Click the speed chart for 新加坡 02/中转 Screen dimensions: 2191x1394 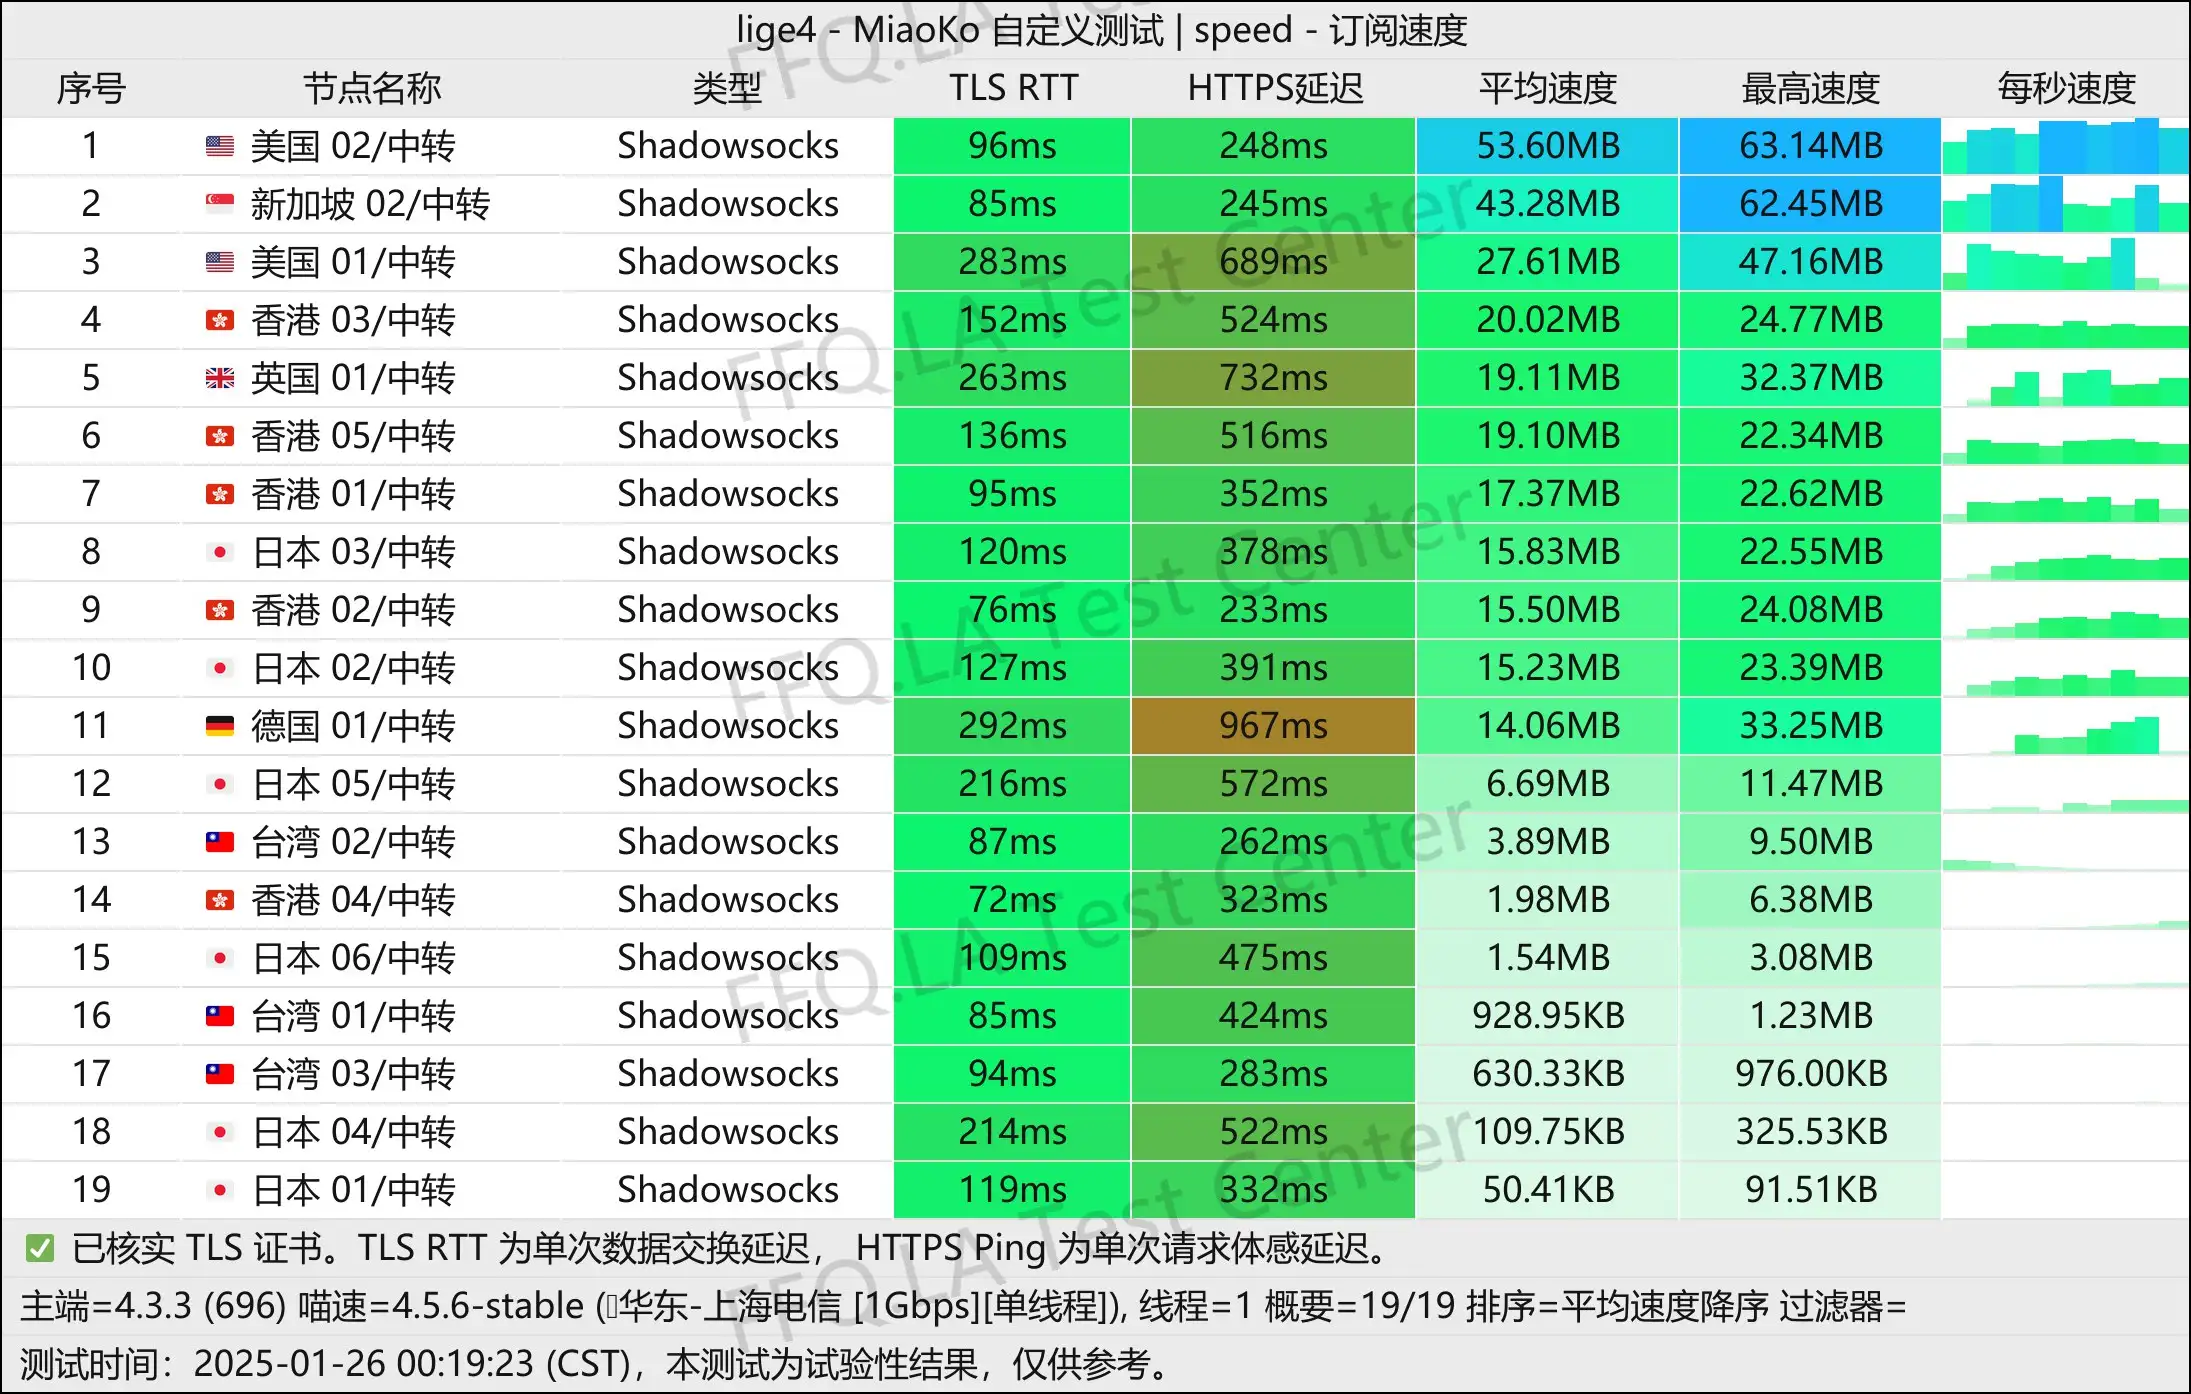click(2066, 204)
